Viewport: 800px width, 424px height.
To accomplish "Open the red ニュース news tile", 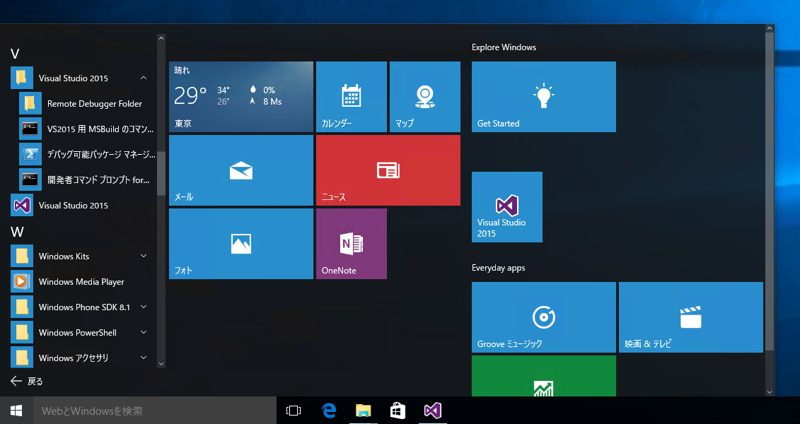I will point(388,170).
